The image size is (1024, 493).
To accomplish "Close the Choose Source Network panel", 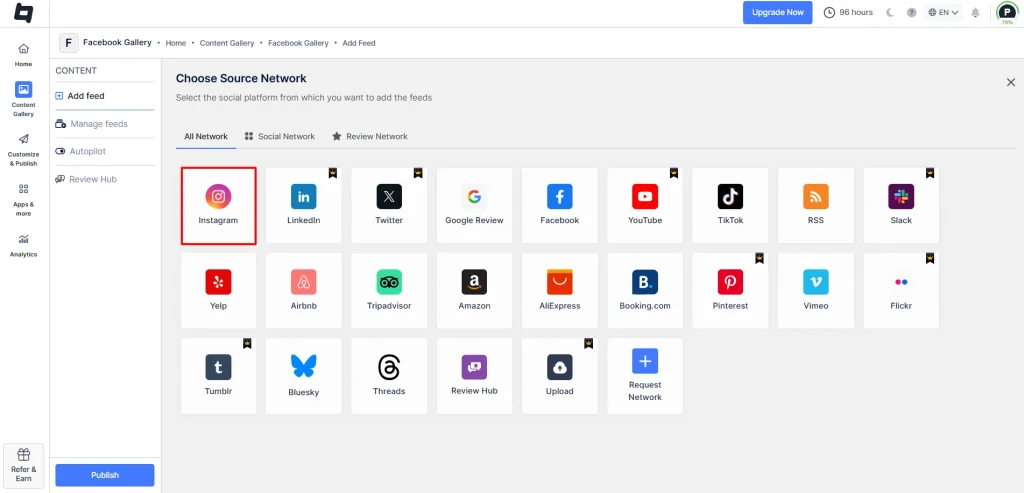I will [1010, 82].
